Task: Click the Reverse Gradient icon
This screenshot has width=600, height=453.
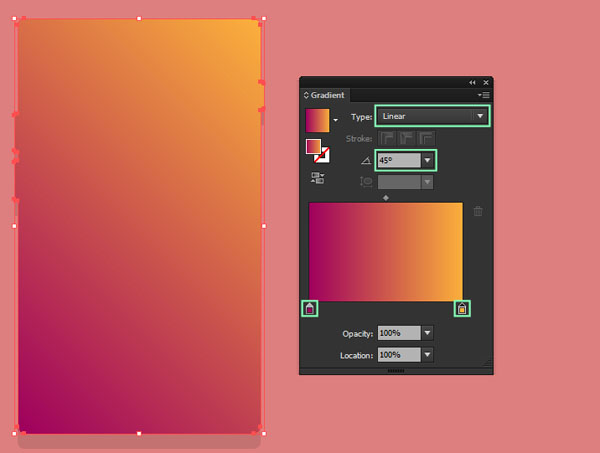Action: pos(317,178)
